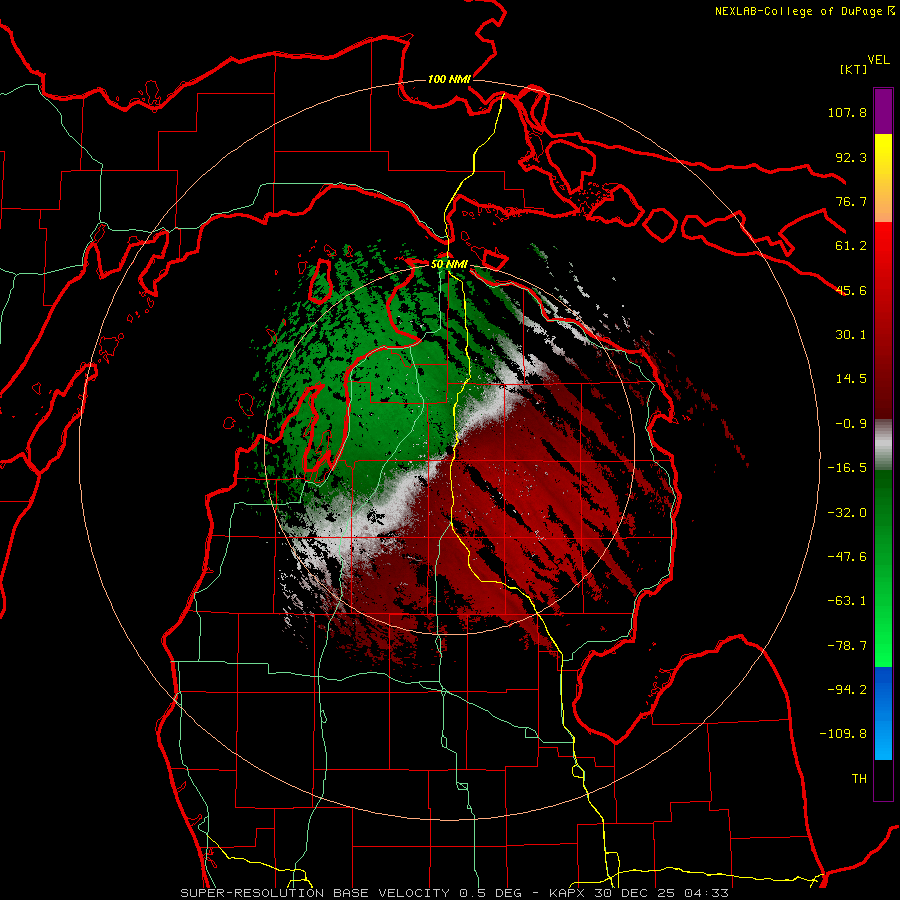Pick the gray near-zero segment of the color bar
Viewport: 900px width, 900px height.
(883, 445)
